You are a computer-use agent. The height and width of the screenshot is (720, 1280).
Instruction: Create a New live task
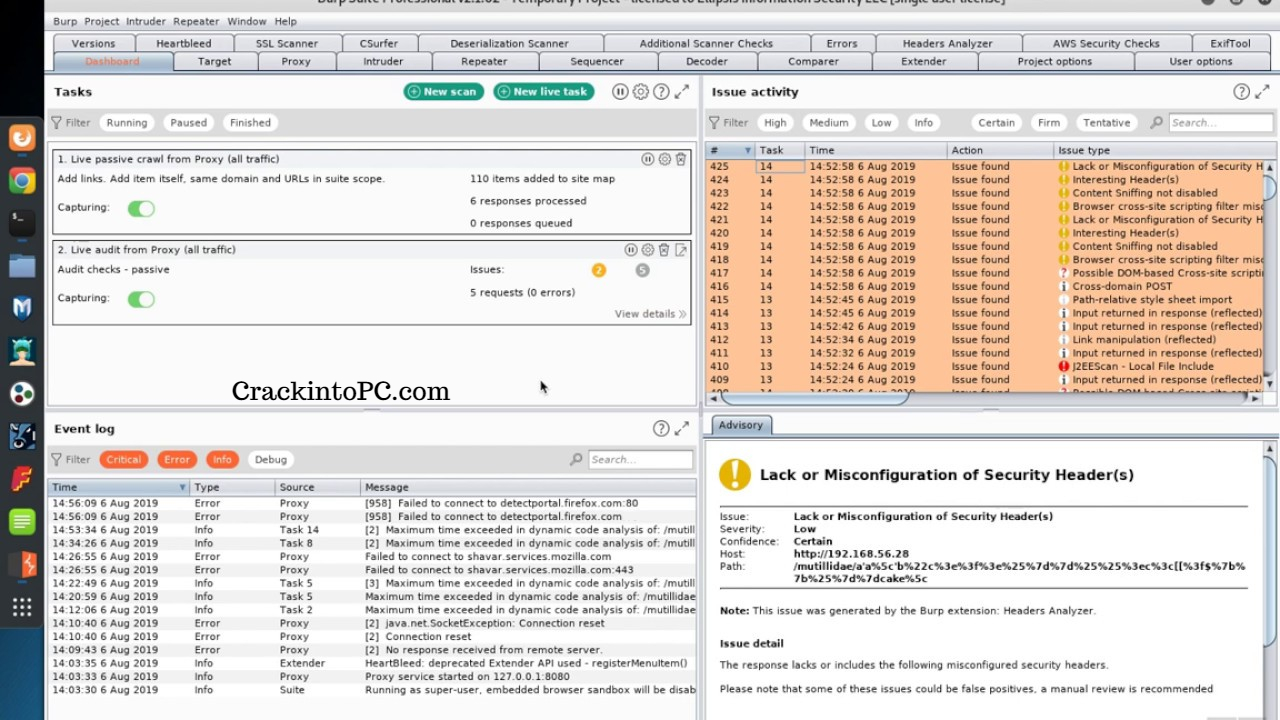[x=544, y=92]
